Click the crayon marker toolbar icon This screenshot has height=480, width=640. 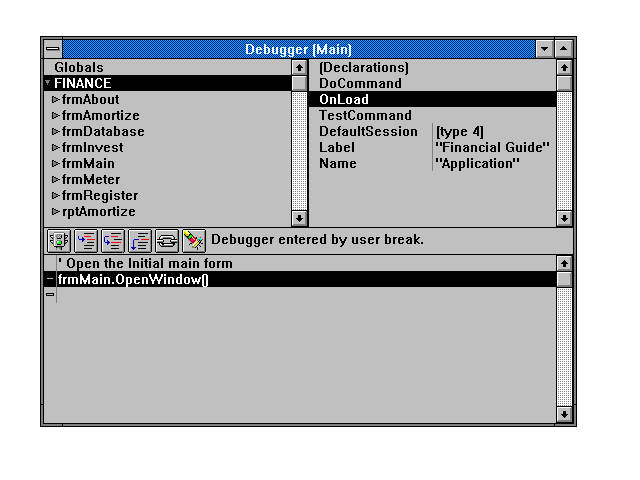click(x=193, y=240)
